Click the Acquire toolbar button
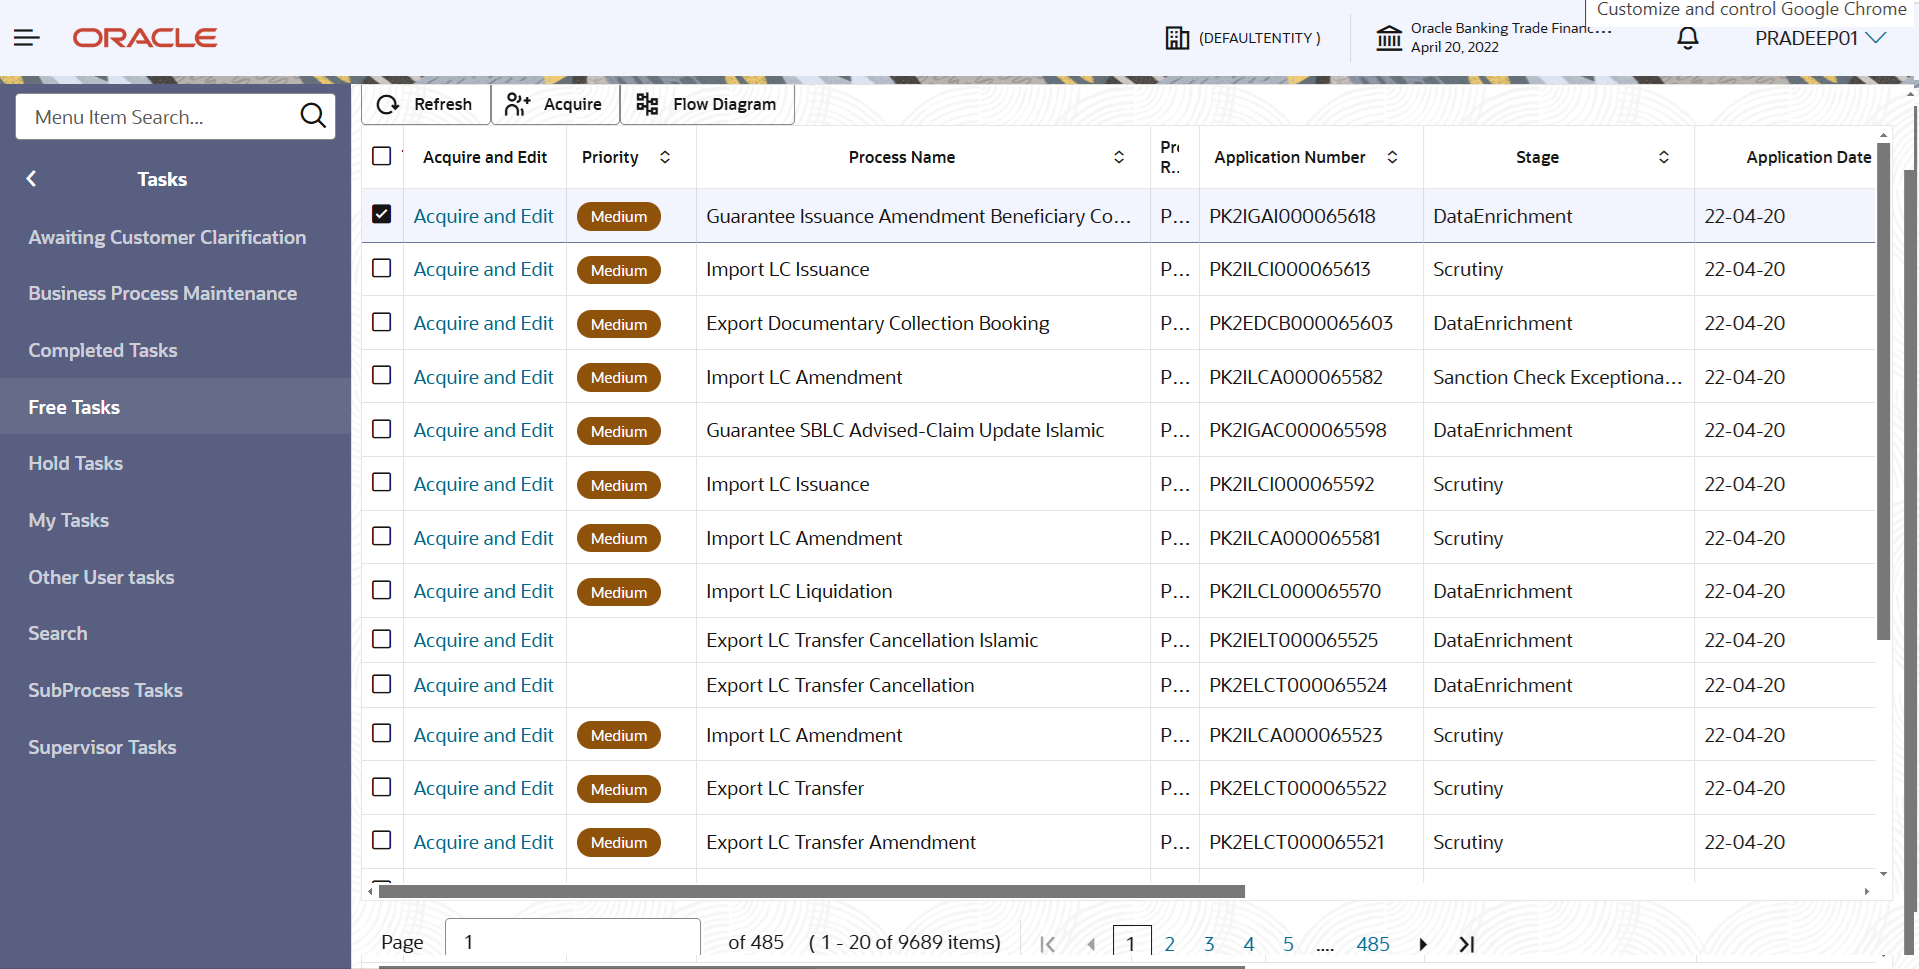 pyautogui.click(x=555, y=104)
